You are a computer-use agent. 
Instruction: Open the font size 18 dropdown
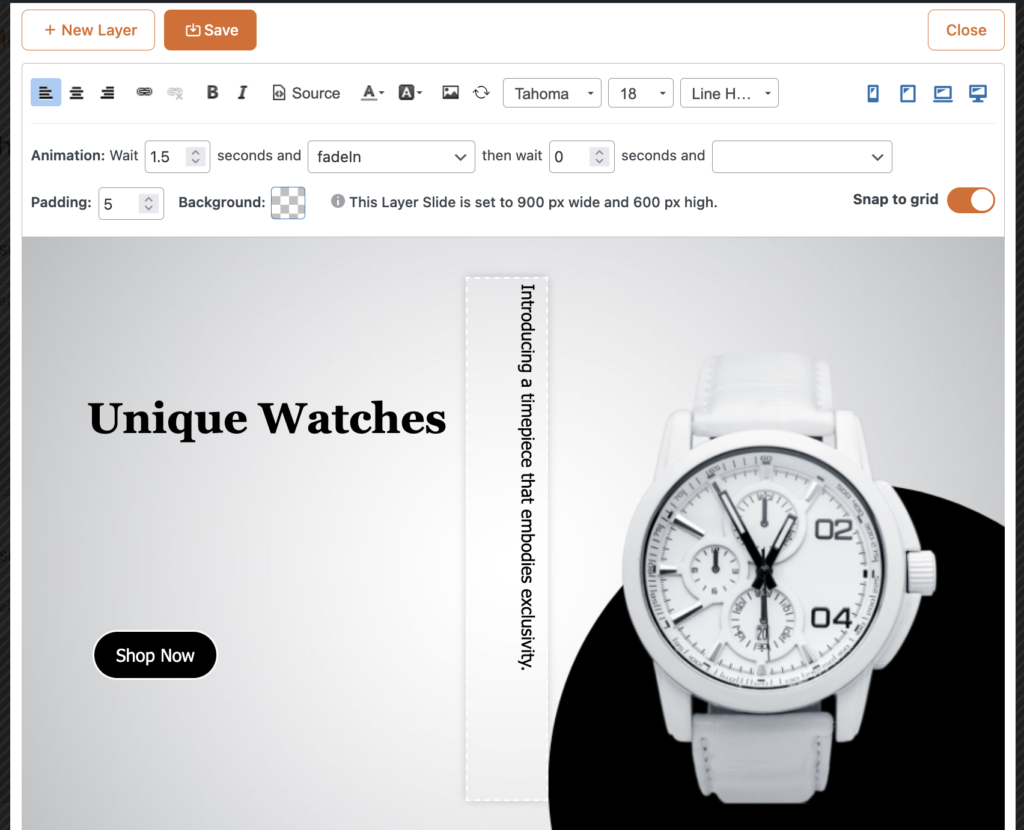click(640, 92)
